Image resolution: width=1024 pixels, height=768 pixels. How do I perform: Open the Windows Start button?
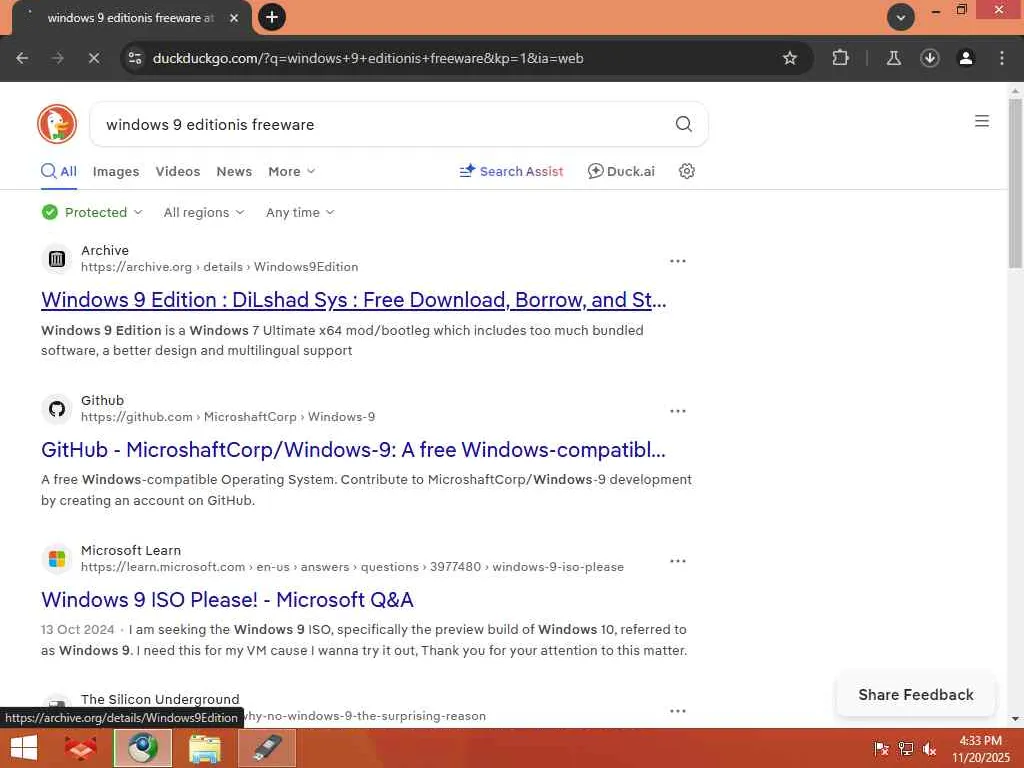[x=24, y=748]
